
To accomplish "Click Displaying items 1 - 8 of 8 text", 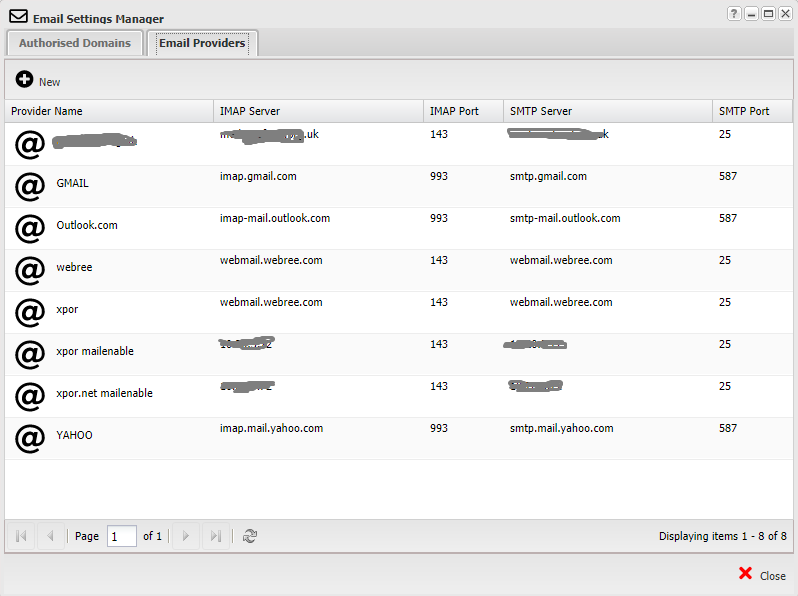I will coord(723,536).
